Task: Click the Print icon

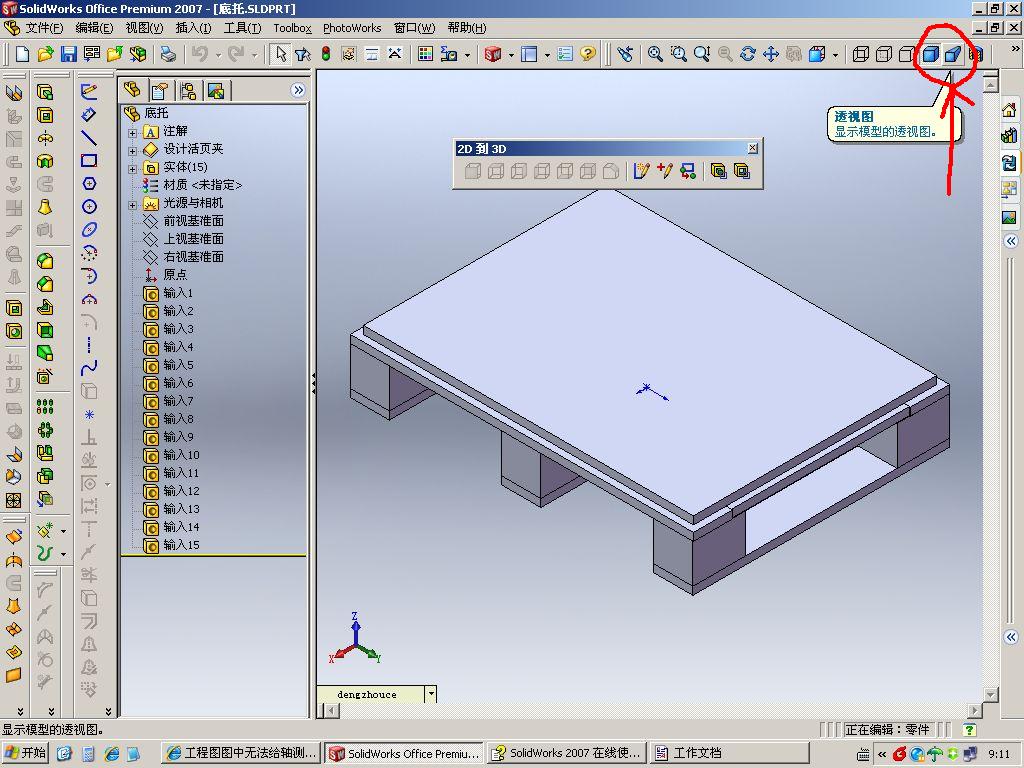Action: click(168, 54)
